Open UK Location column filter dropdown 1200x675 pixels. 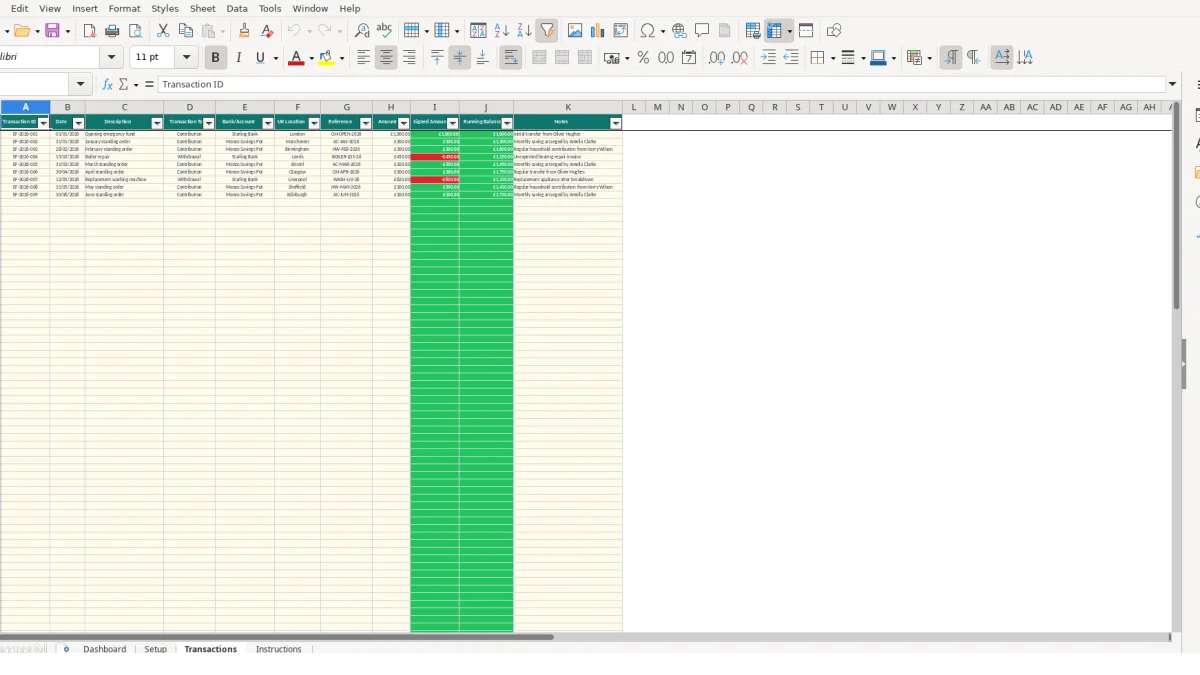pos(314,122)
